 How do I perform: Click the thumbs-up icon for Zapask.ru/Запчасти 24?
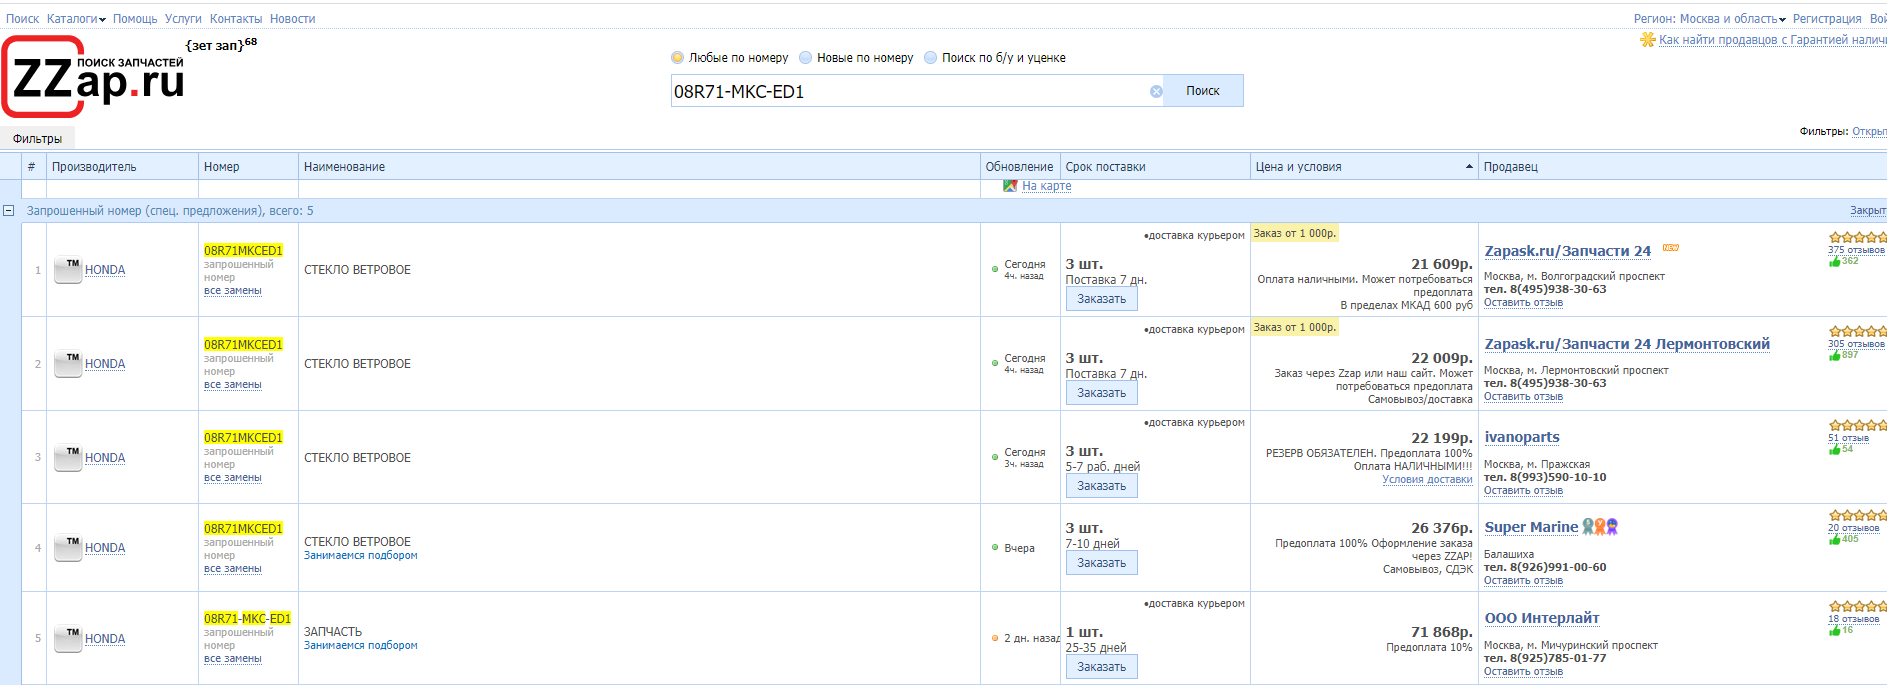pos(1834,261)
